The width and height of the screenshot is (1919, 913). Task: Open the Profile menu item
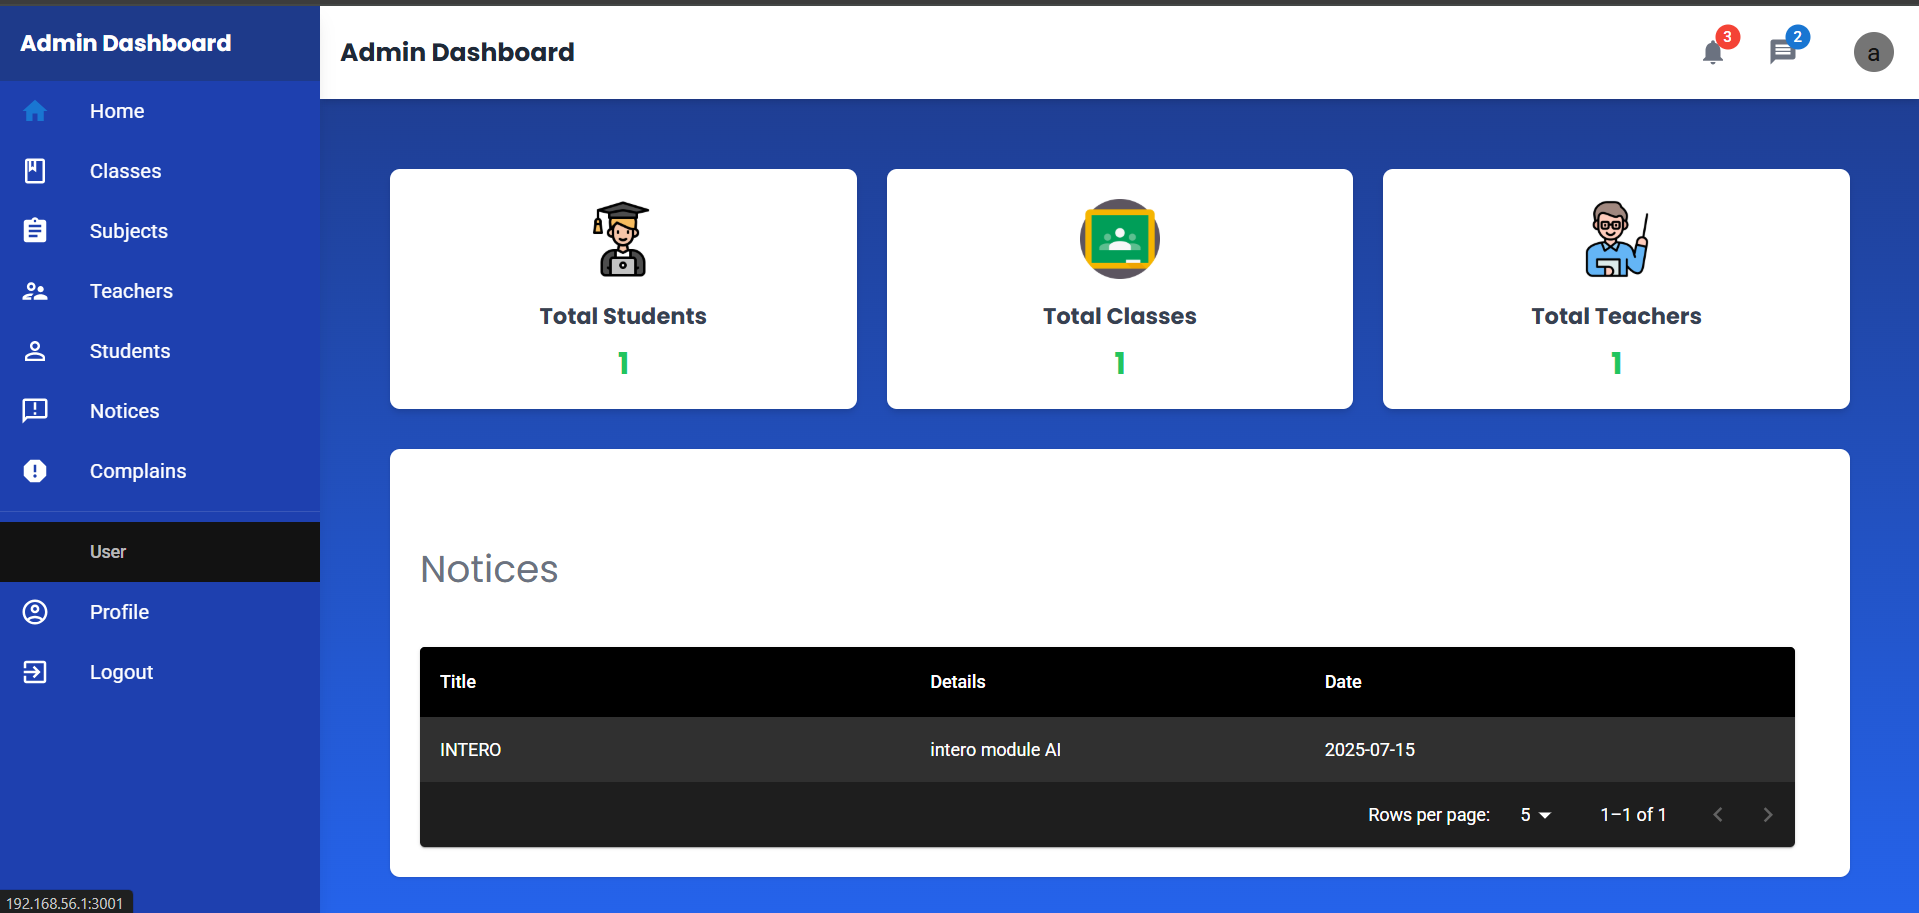tap(119, 612)
